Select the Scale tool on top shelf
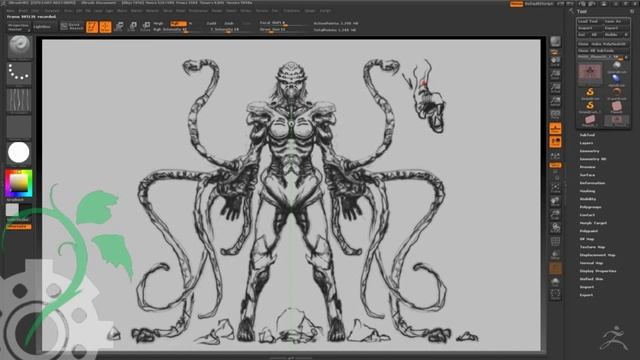640x360 pixels. pyautogui.click(x=132, y=27)
